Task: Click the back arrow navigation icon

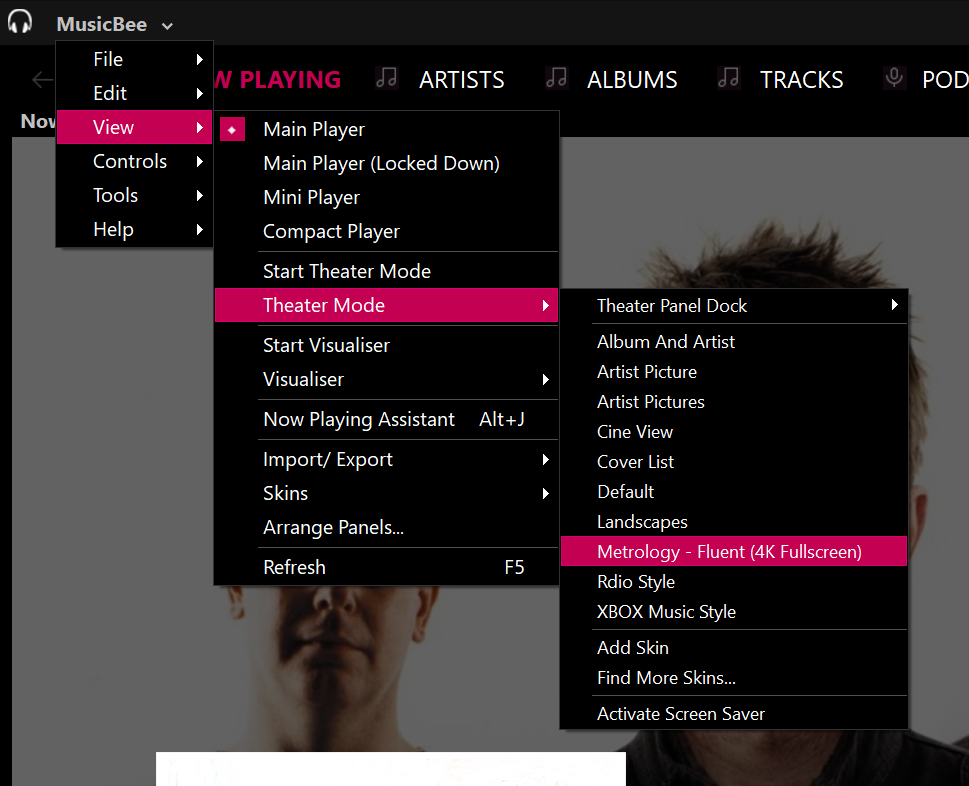Action: point(42,80)
